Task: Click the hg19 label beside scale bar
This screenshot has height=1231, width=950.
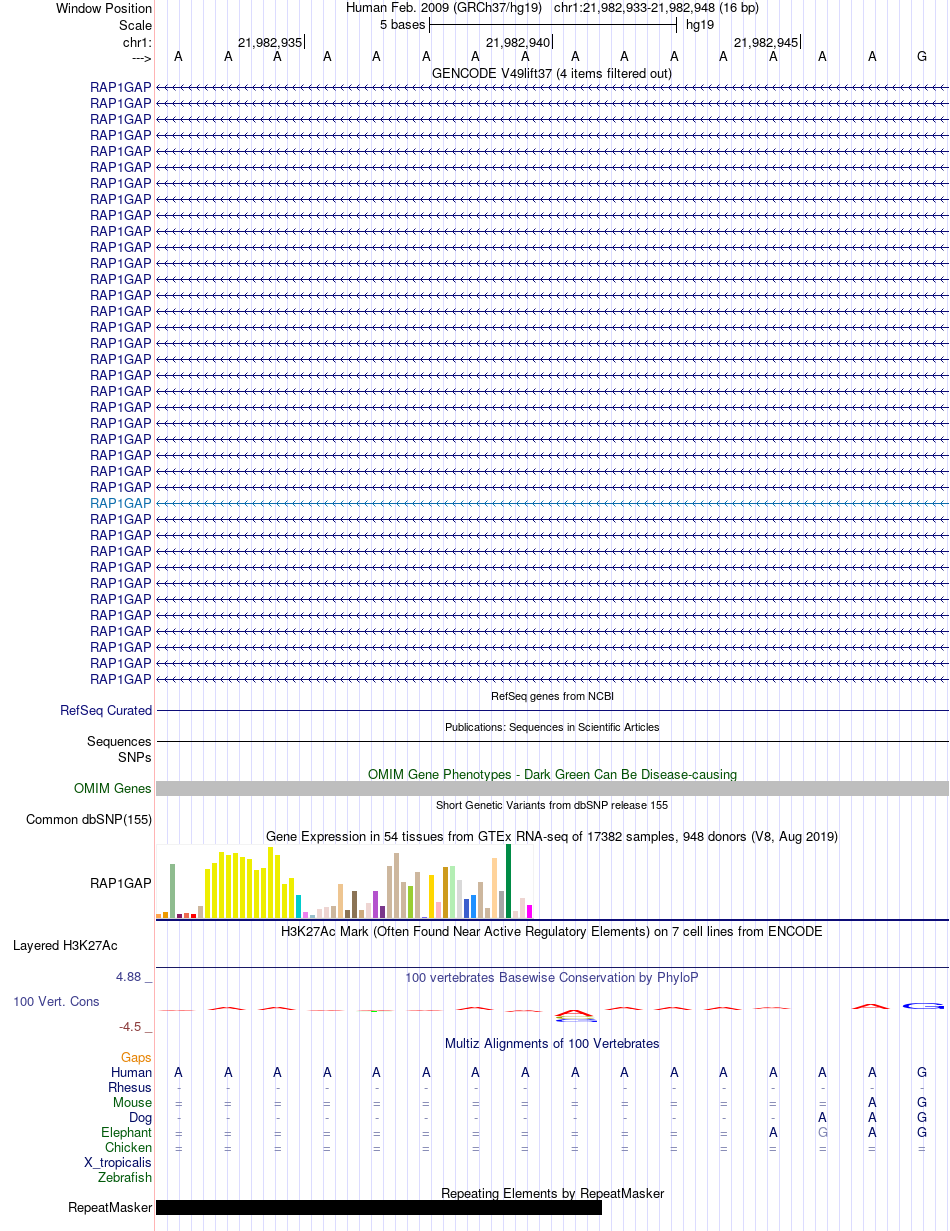Action: tap(698, 25)
